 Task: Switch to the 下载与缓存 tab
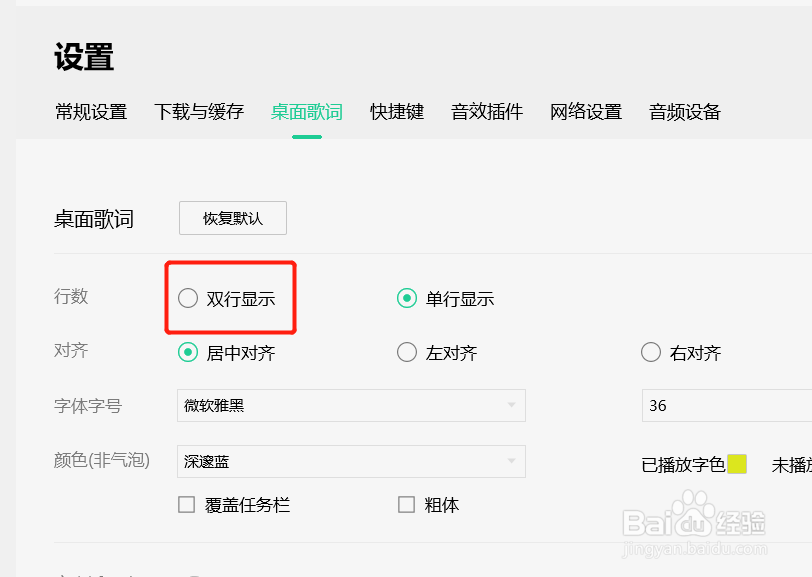[x=199, y=112]
